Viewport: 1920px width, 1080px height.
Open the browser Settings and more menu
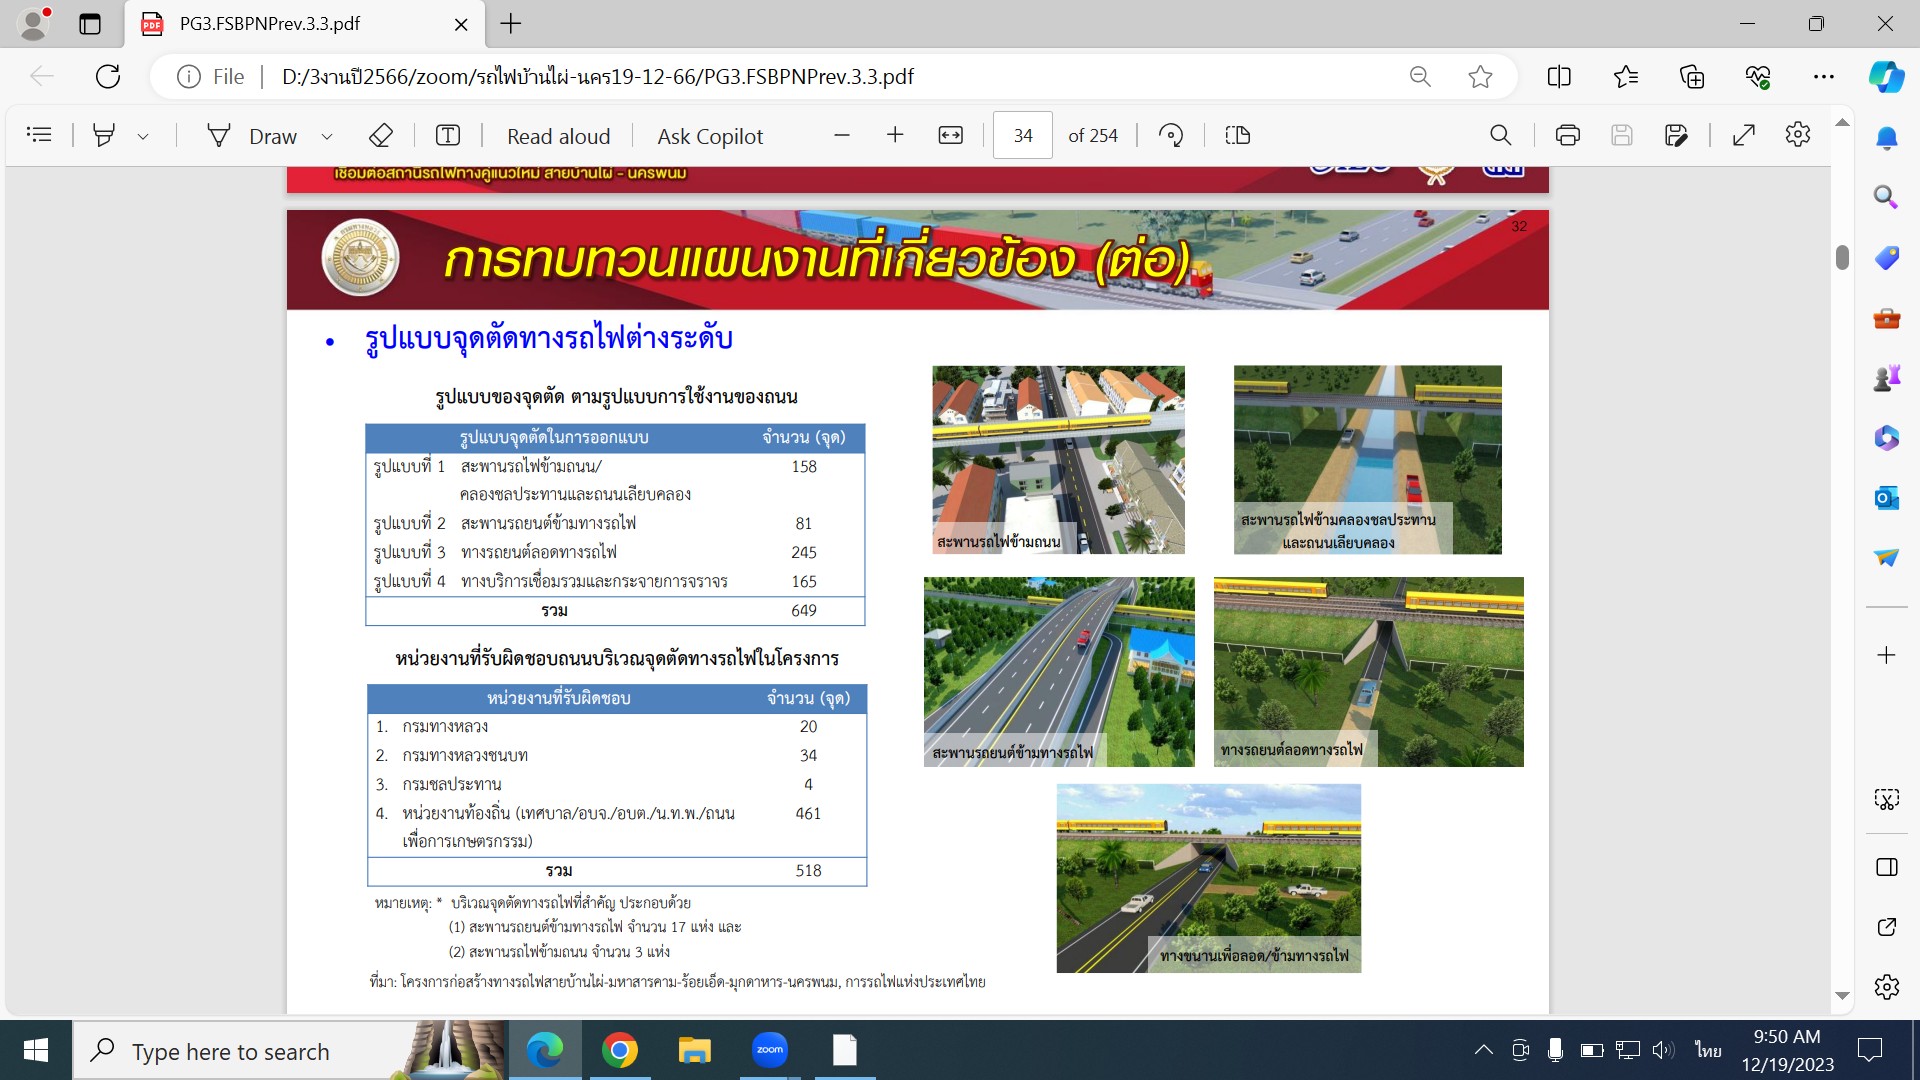tap(1823, 77)
